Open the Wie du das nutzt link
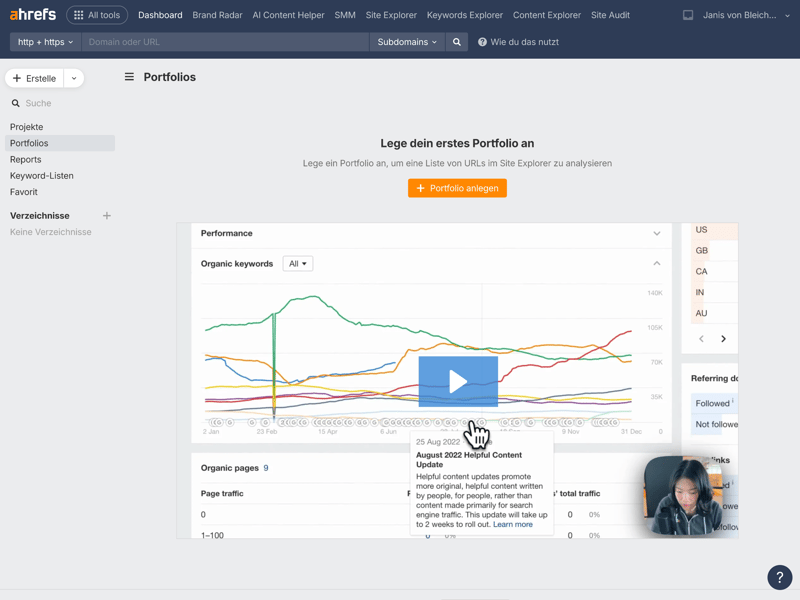Viewport: 800px width, 600px height. (x=518, y=42)
